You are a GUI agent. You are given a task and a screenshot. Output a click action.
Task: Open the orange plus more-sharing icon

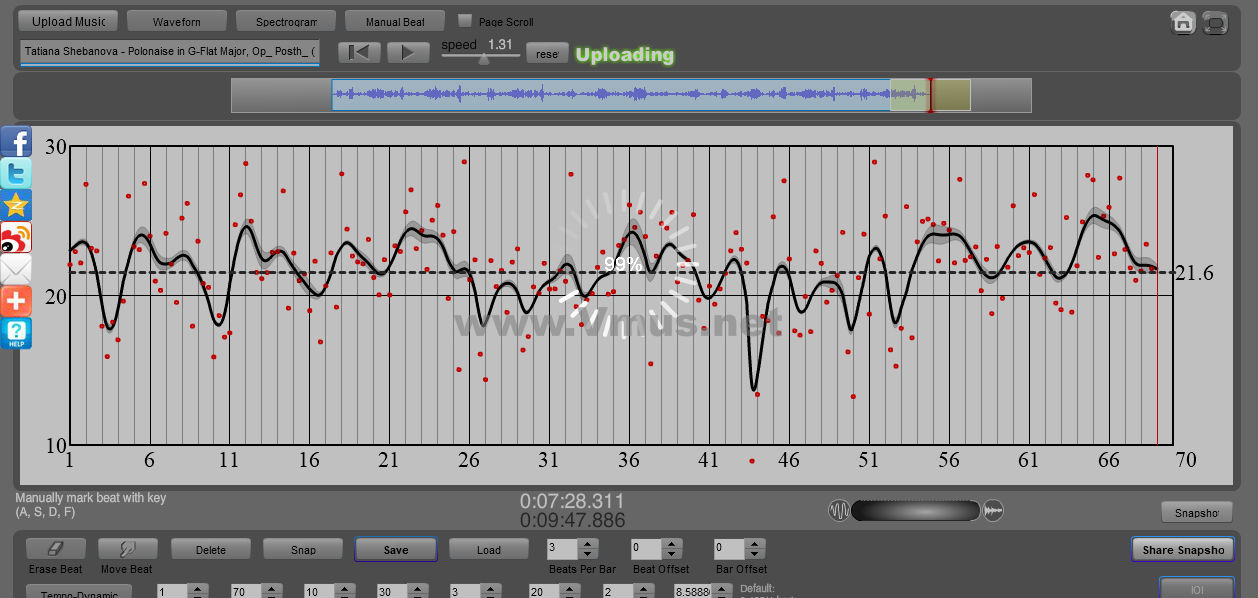16,301
